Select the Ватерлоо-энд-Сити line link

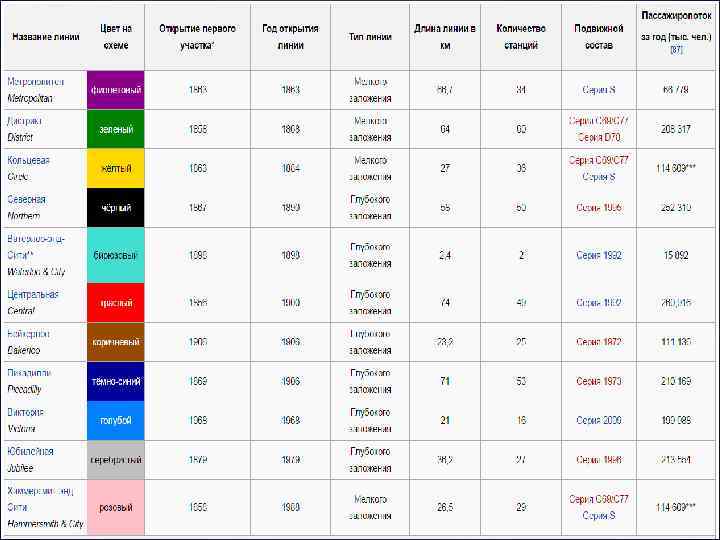click(36, 239)
